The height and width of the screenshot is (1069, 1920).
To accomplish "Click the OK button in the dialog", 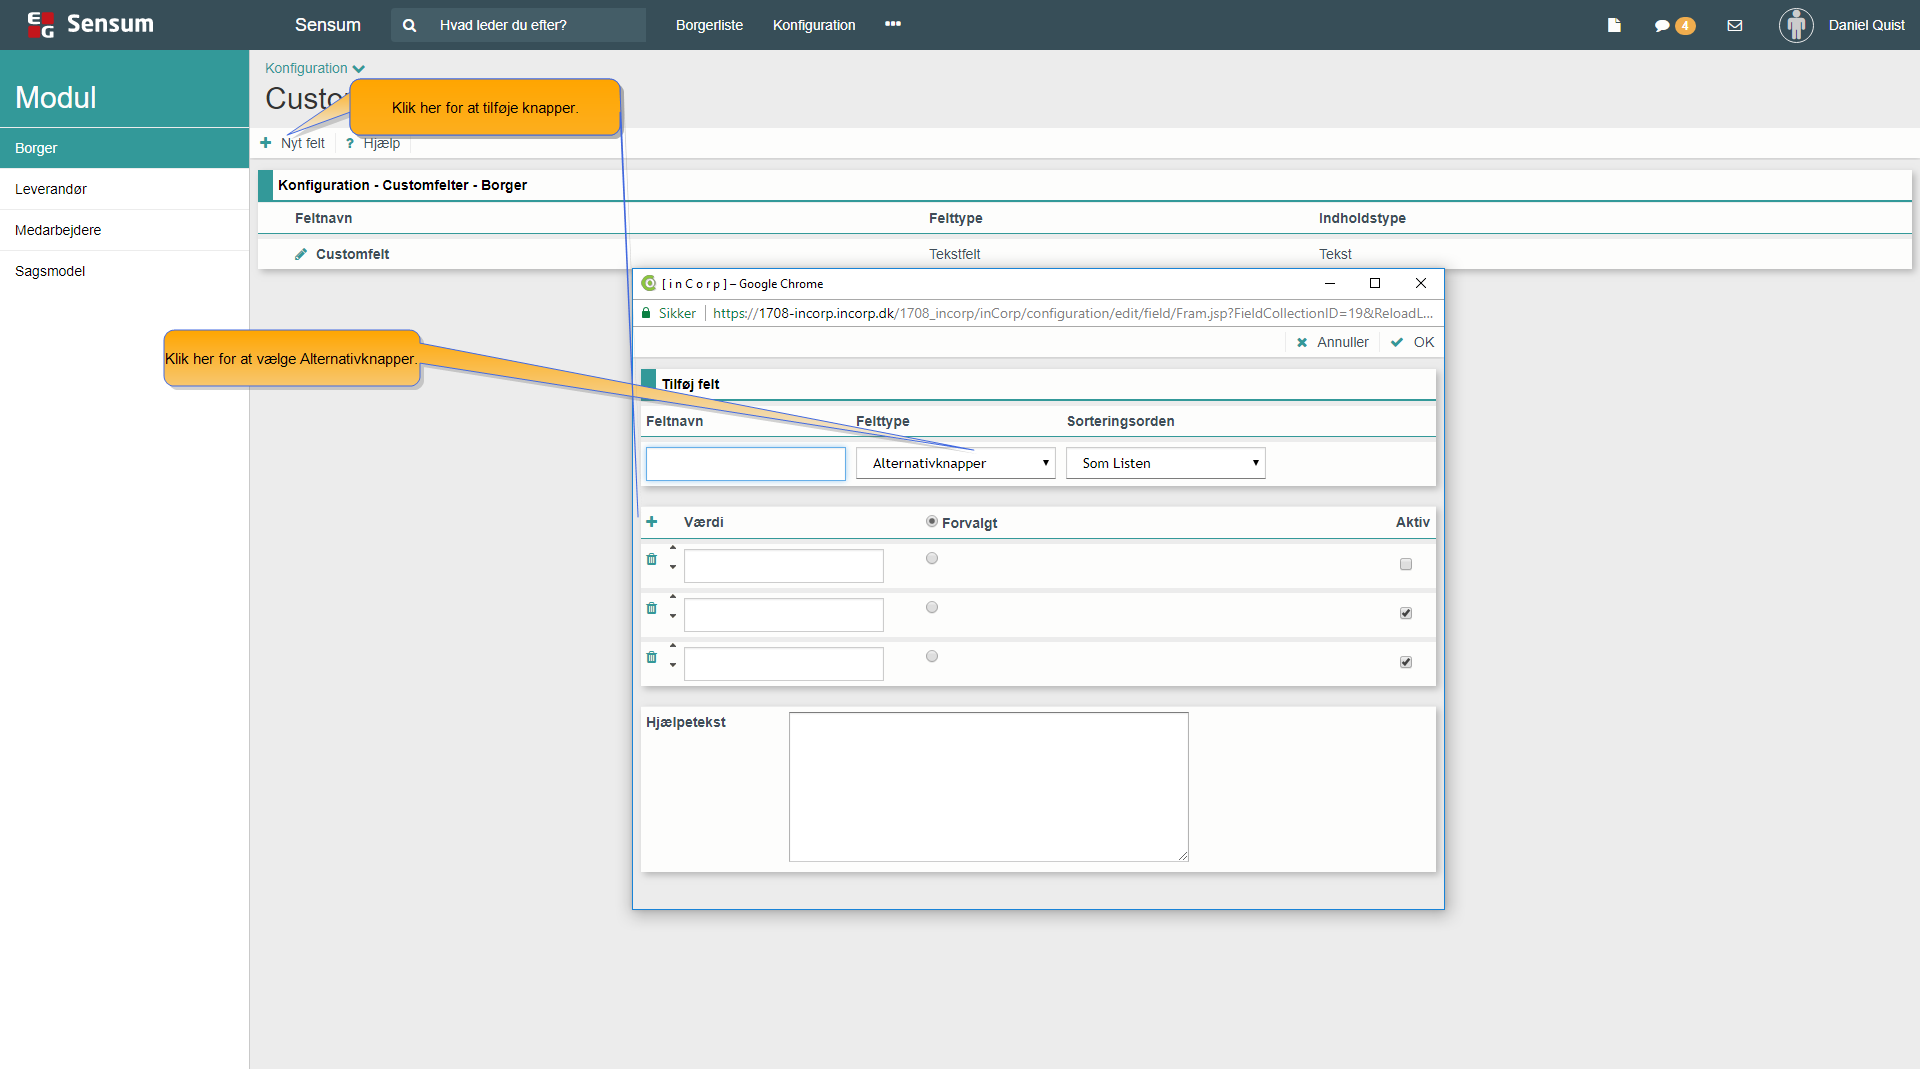I will click(1413, 342).
